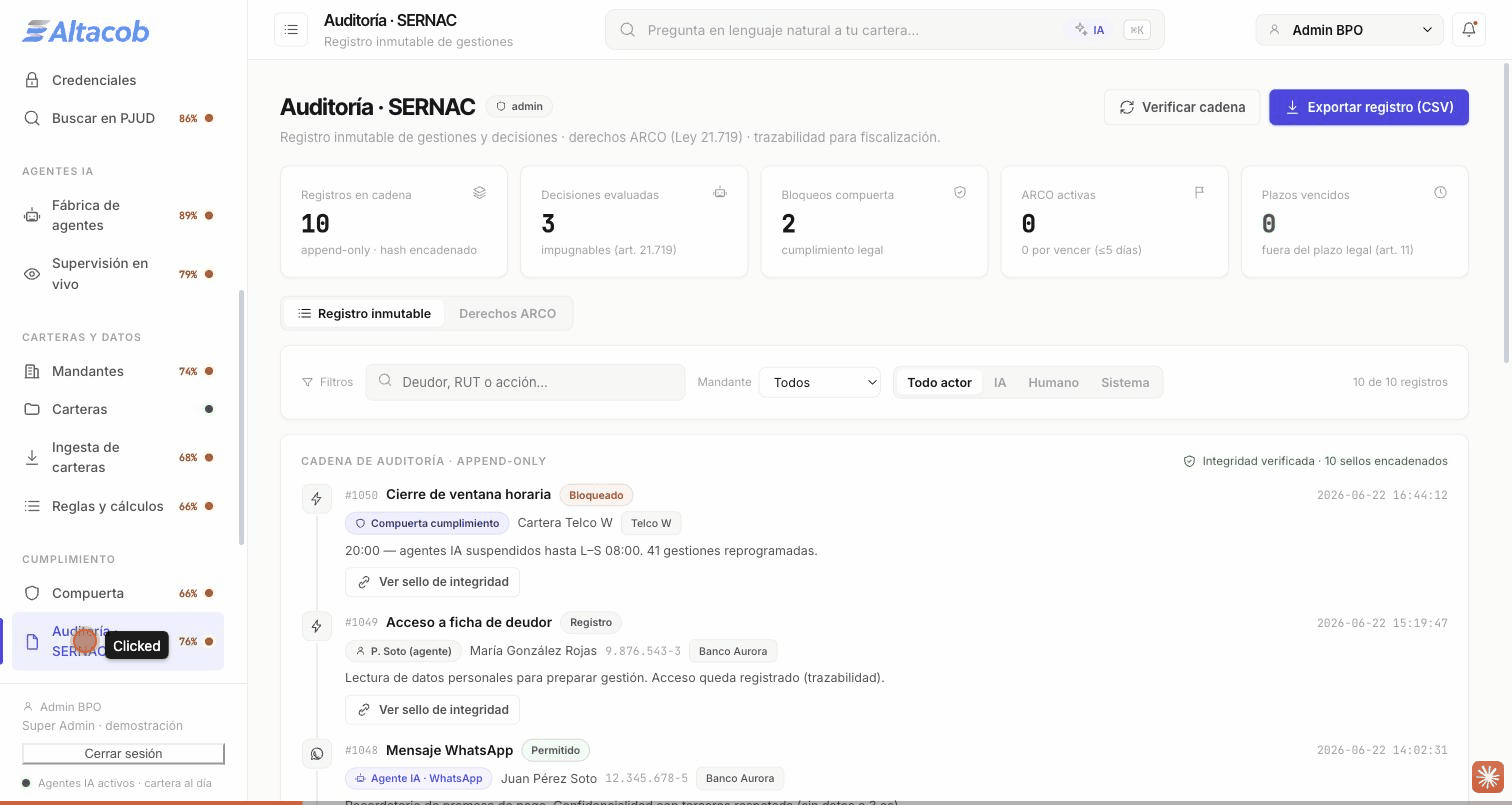
Task: Click Verificar cadena button
Action: (x=1182, y=107)
